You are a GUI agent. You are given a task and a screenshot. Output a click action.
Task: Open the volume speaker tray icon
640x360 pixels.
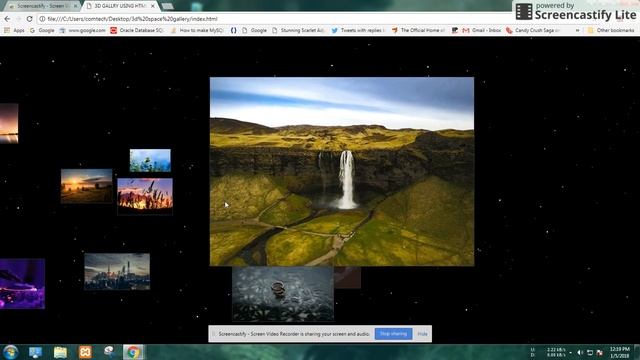pos(580,353)
